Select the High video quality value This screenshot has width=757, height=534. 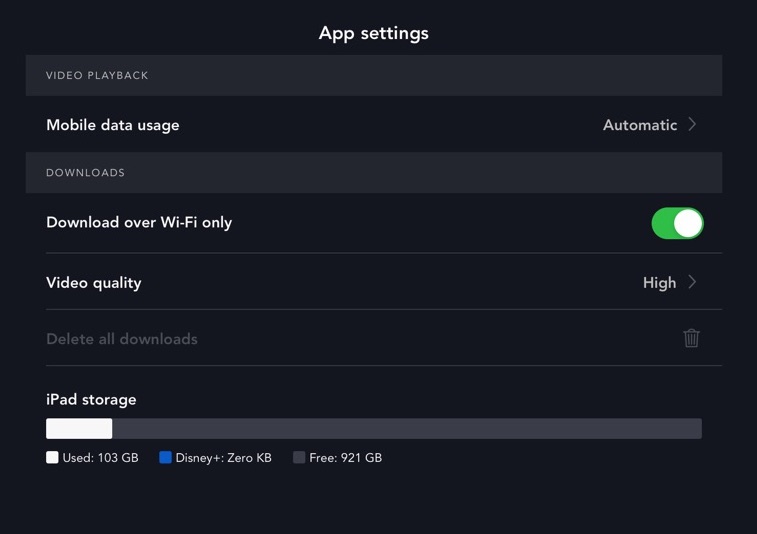coord(659,283)
